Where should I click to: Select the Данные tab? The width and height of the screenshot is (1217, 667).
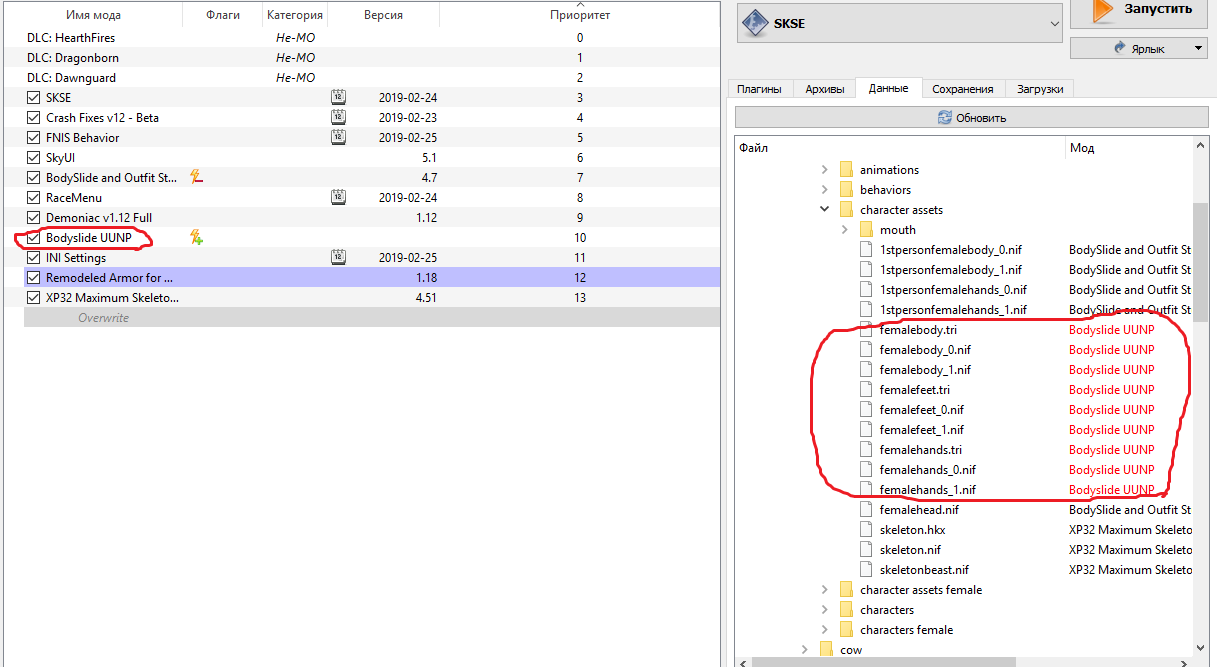tap(889, 88)
